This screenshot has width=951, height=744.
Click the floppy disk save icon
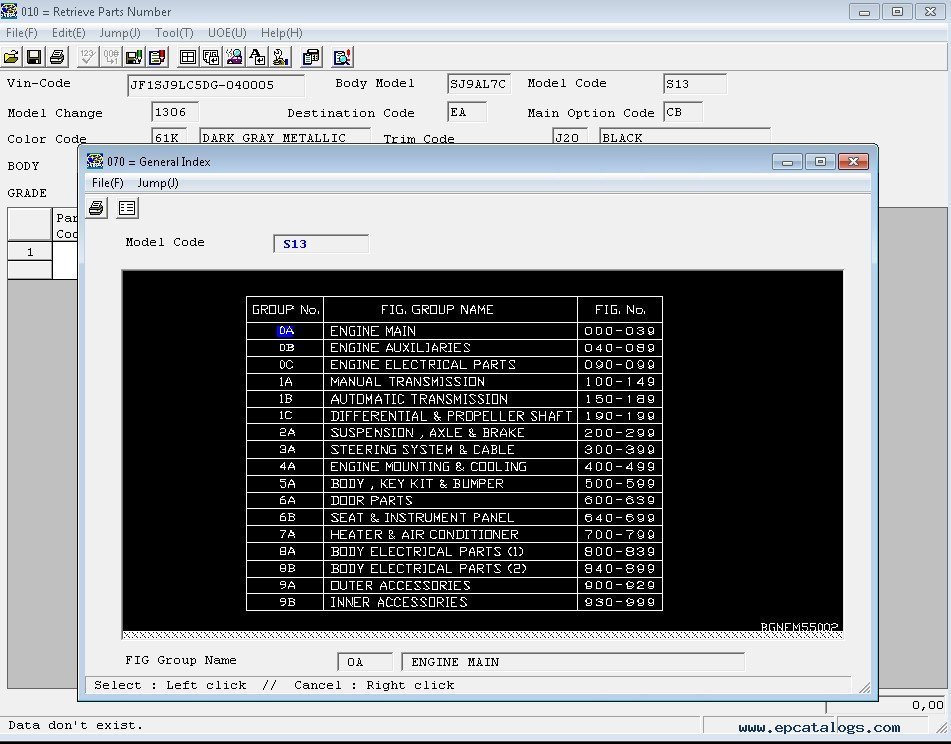click(34, 57)
